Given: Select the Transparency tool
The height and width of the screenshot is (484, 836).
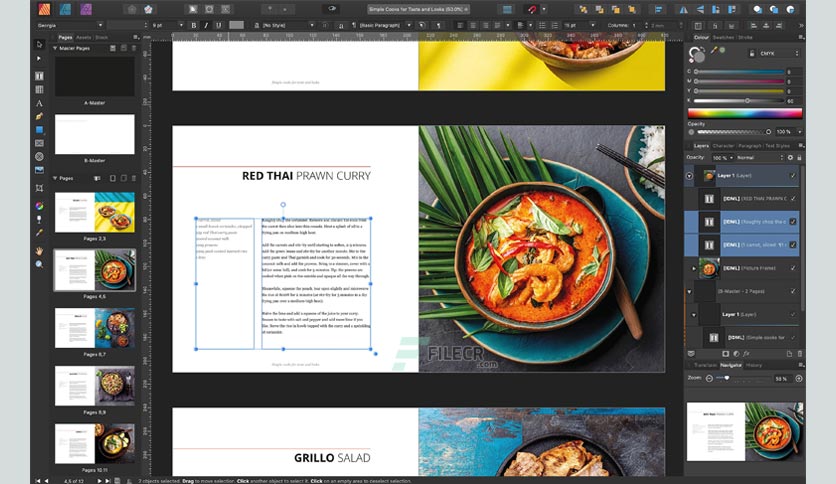Looking at the screenshot, I should click(39, 219).
